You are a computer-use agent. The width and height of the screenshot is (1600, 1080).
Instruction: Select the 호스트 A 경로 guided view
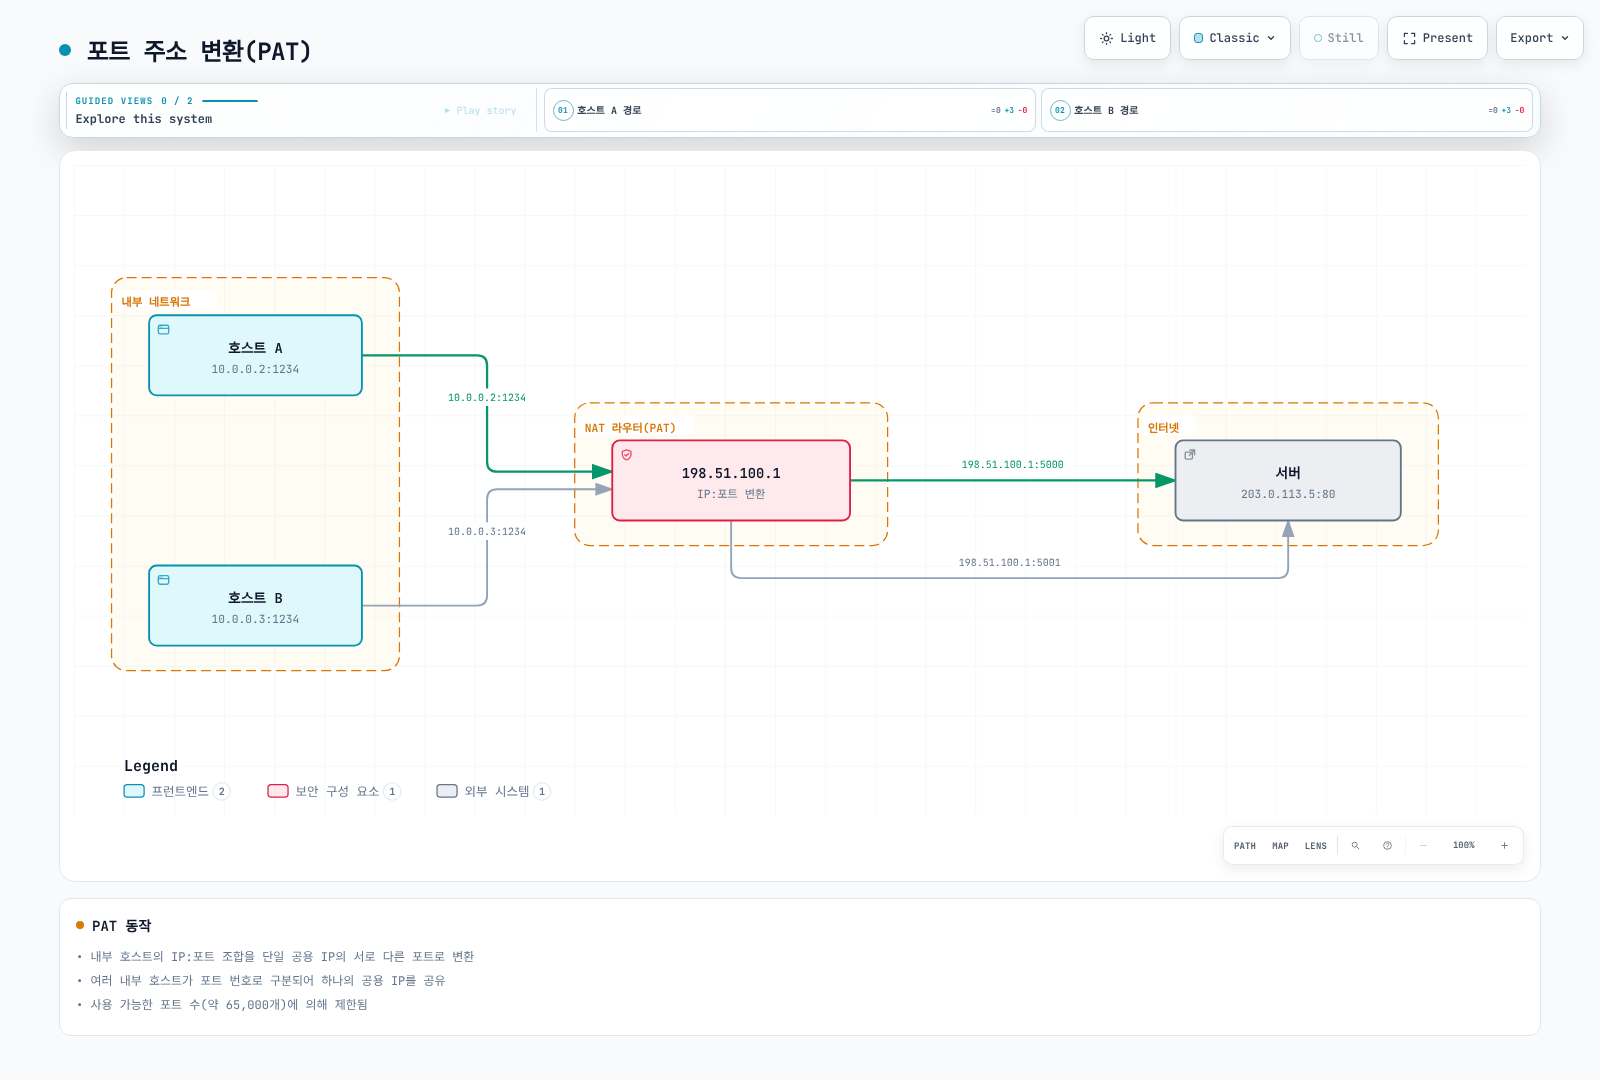(x=790, y=110)
